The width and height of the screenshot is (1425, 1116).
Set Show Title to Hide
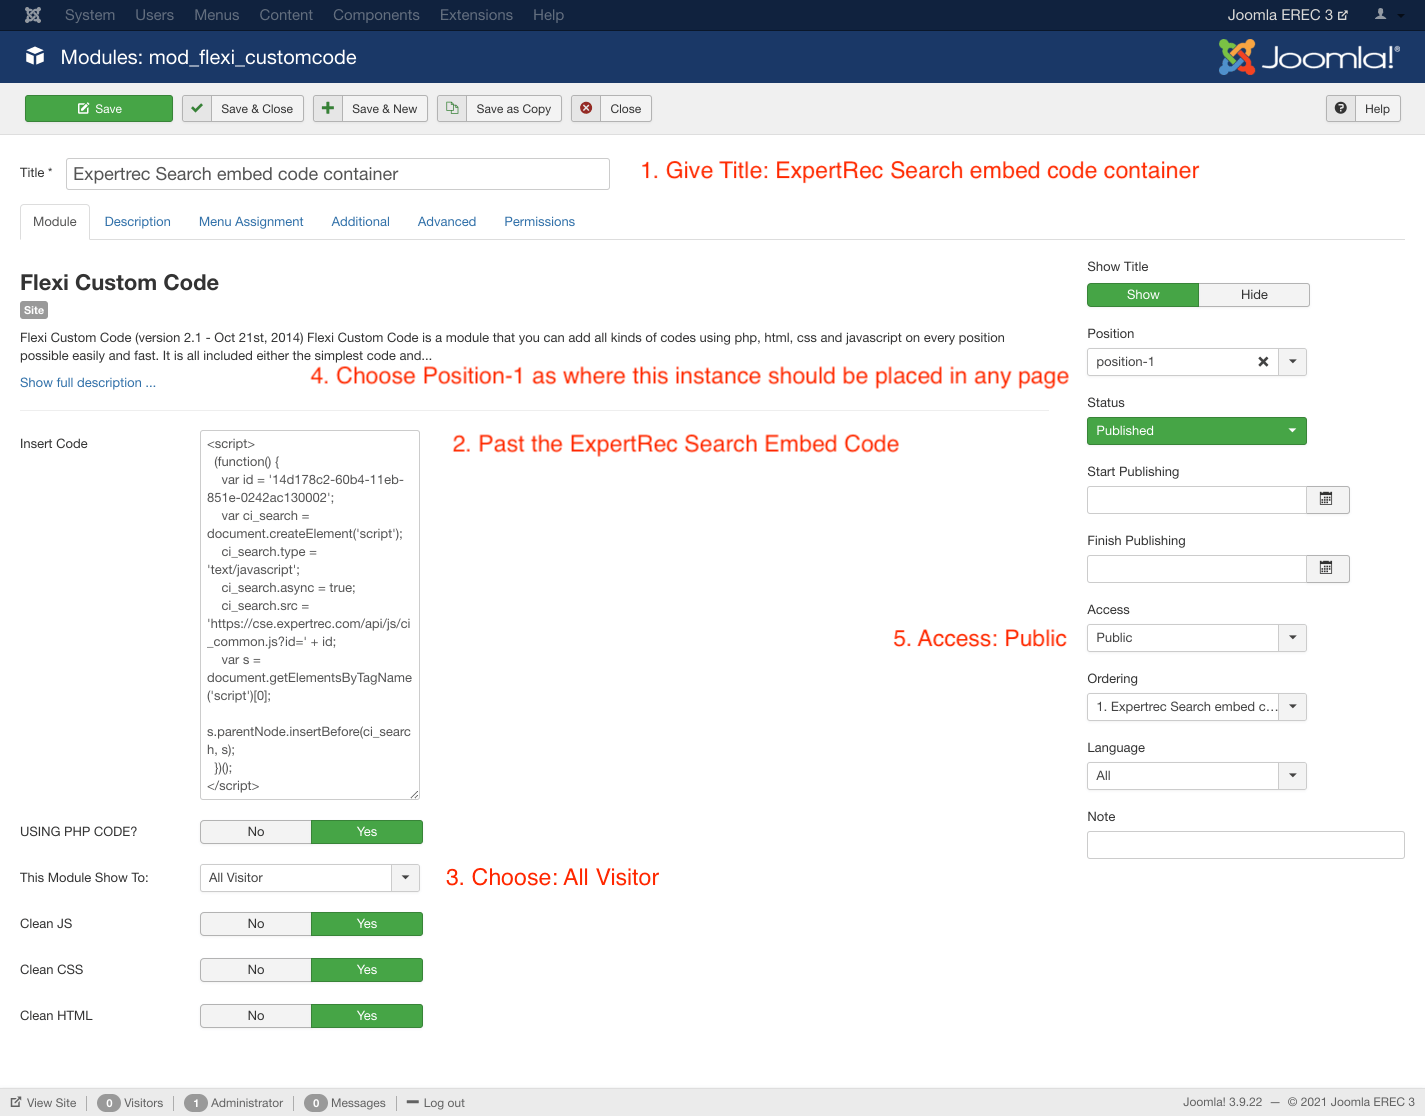click(1253, 295)
